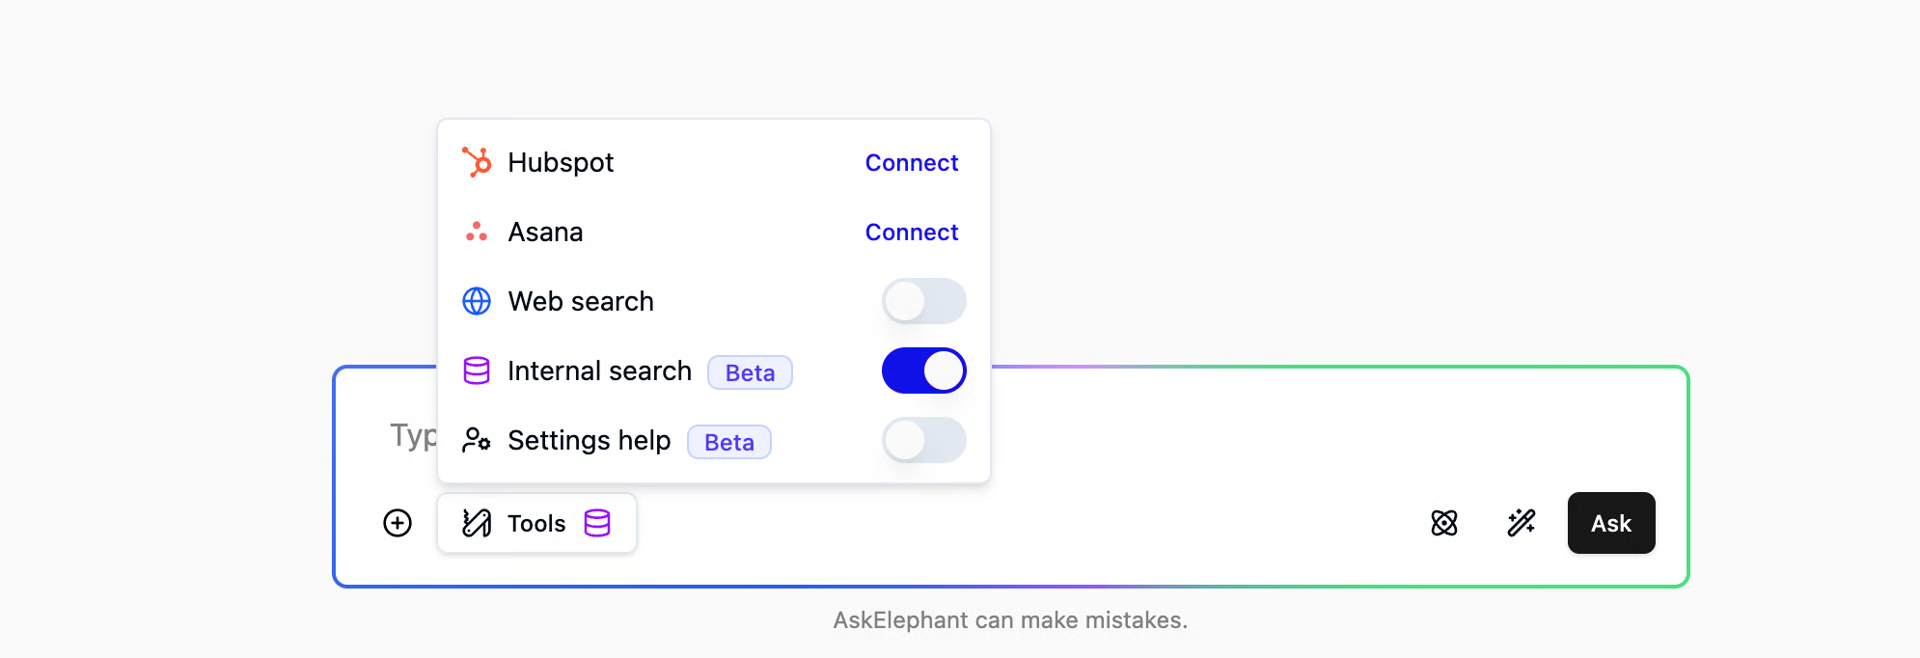Enable the Web search toggle
1920x658 pixels.
coord(924,301)
